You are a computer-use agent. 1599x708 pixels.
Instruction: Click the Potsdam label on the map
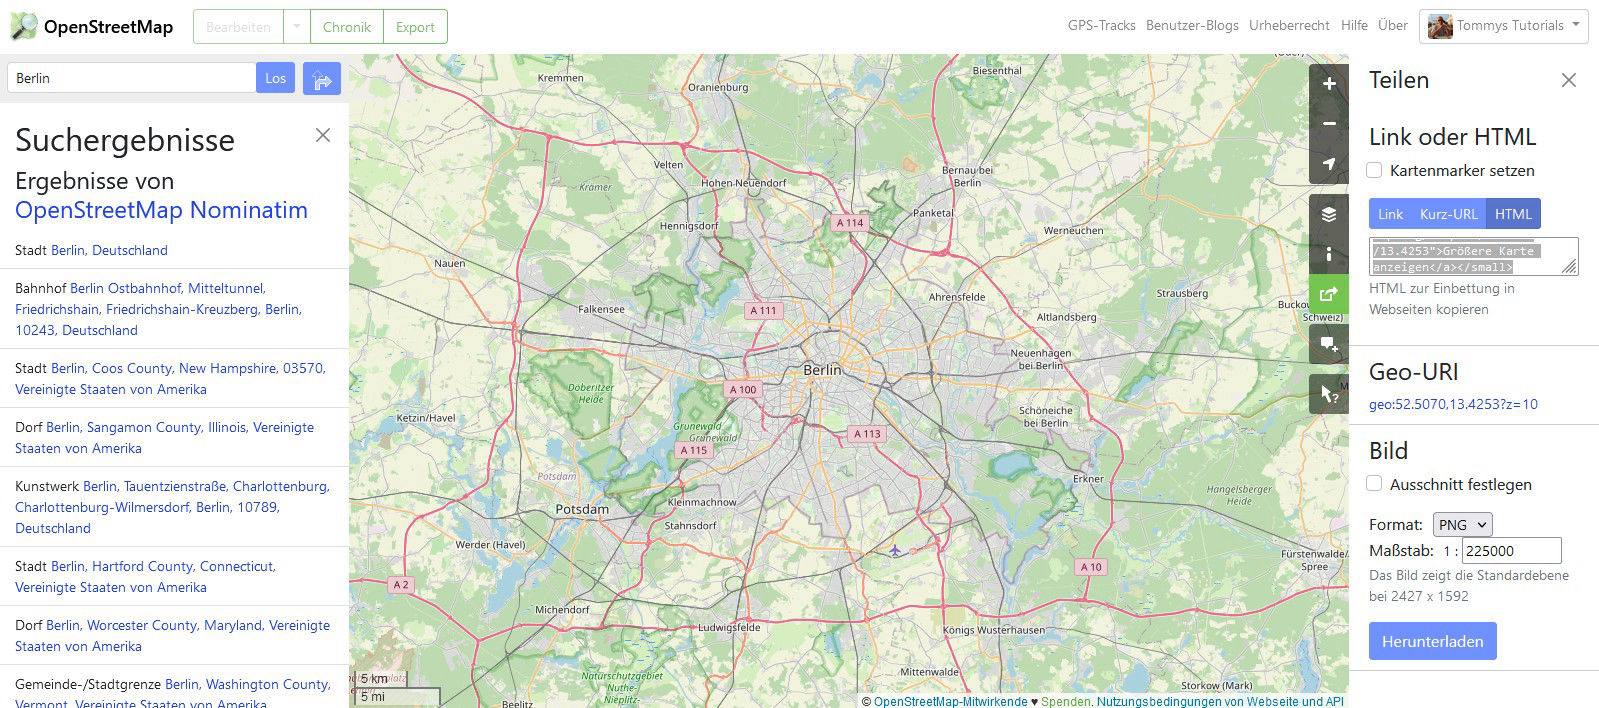coord(582,509)
